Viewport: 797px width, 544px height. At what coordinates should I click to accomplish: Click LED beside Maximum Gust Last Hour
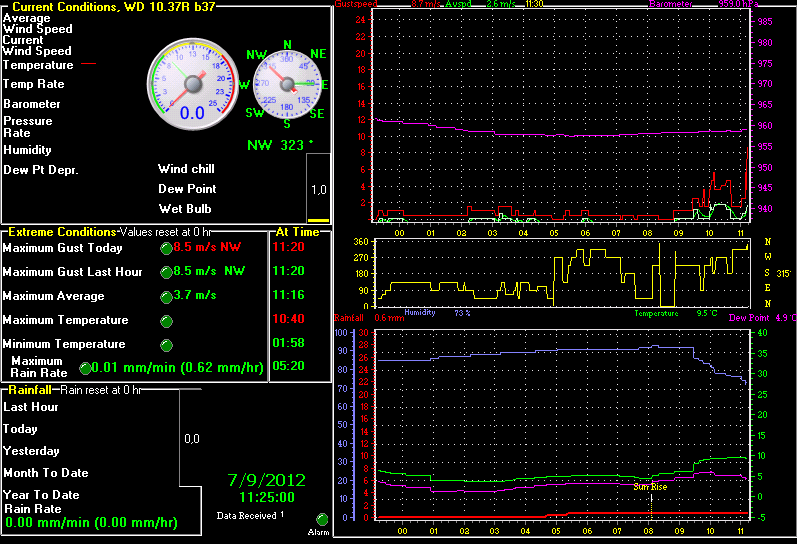166,272
